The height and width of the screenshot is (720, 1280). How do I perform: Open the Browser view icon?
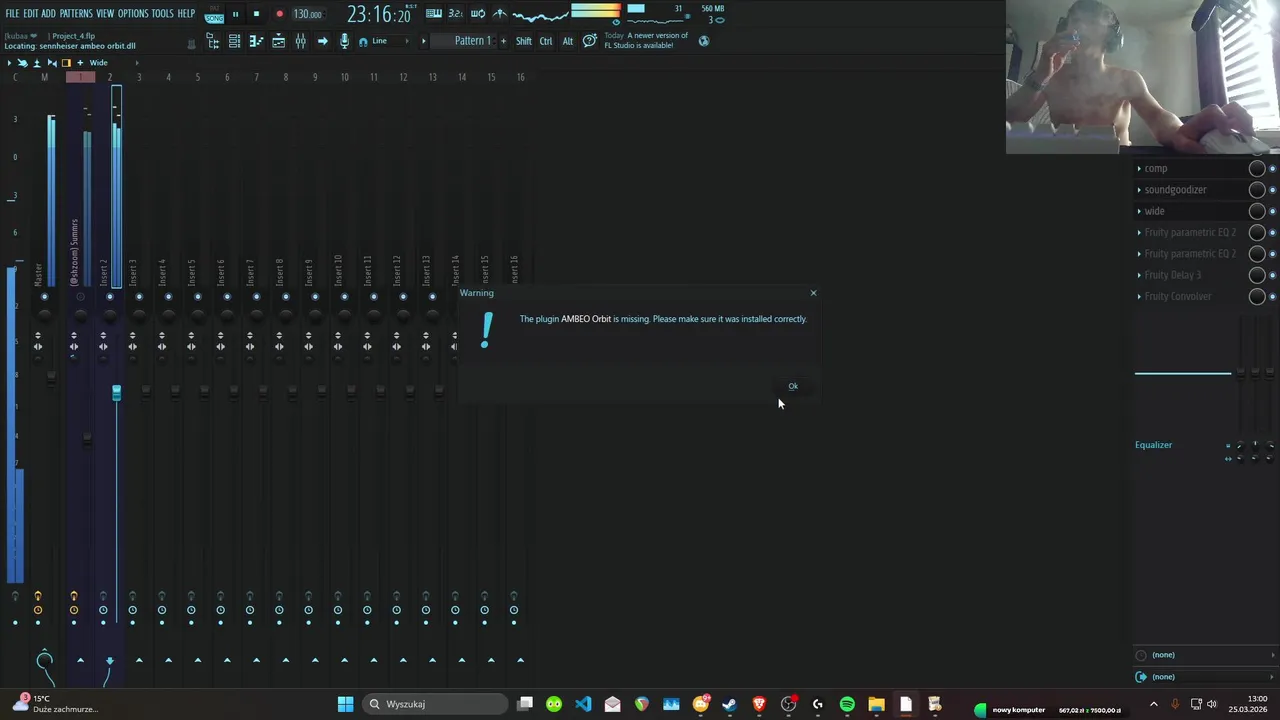(212, 41)
